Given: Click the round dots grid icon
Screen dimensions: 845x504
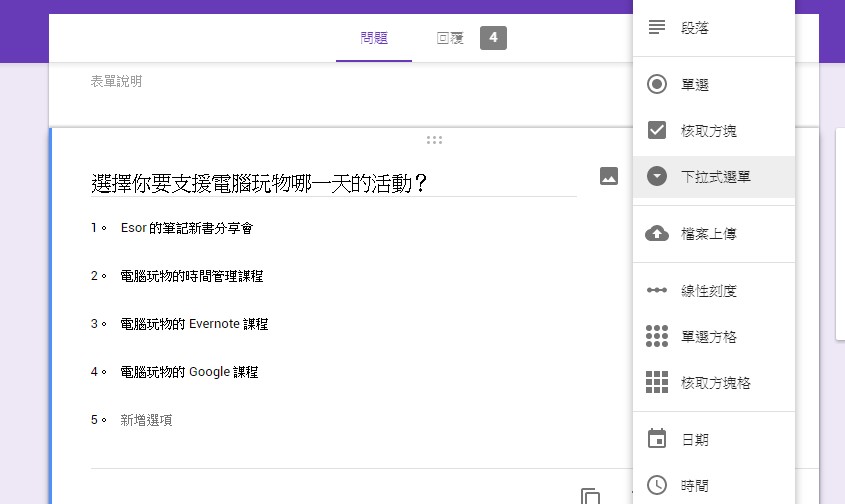Looking at the screenshot, I should coord(656,336).
